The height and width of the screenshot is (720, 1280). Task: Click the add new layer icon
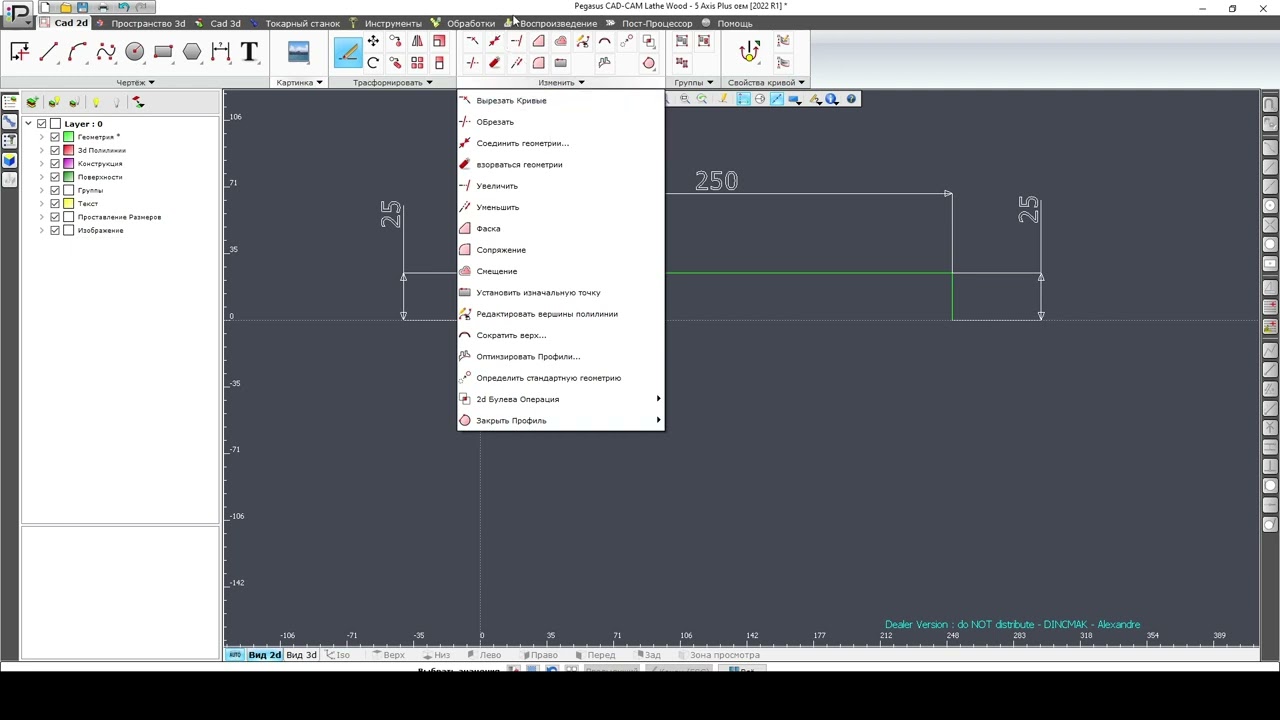[32, 102]
